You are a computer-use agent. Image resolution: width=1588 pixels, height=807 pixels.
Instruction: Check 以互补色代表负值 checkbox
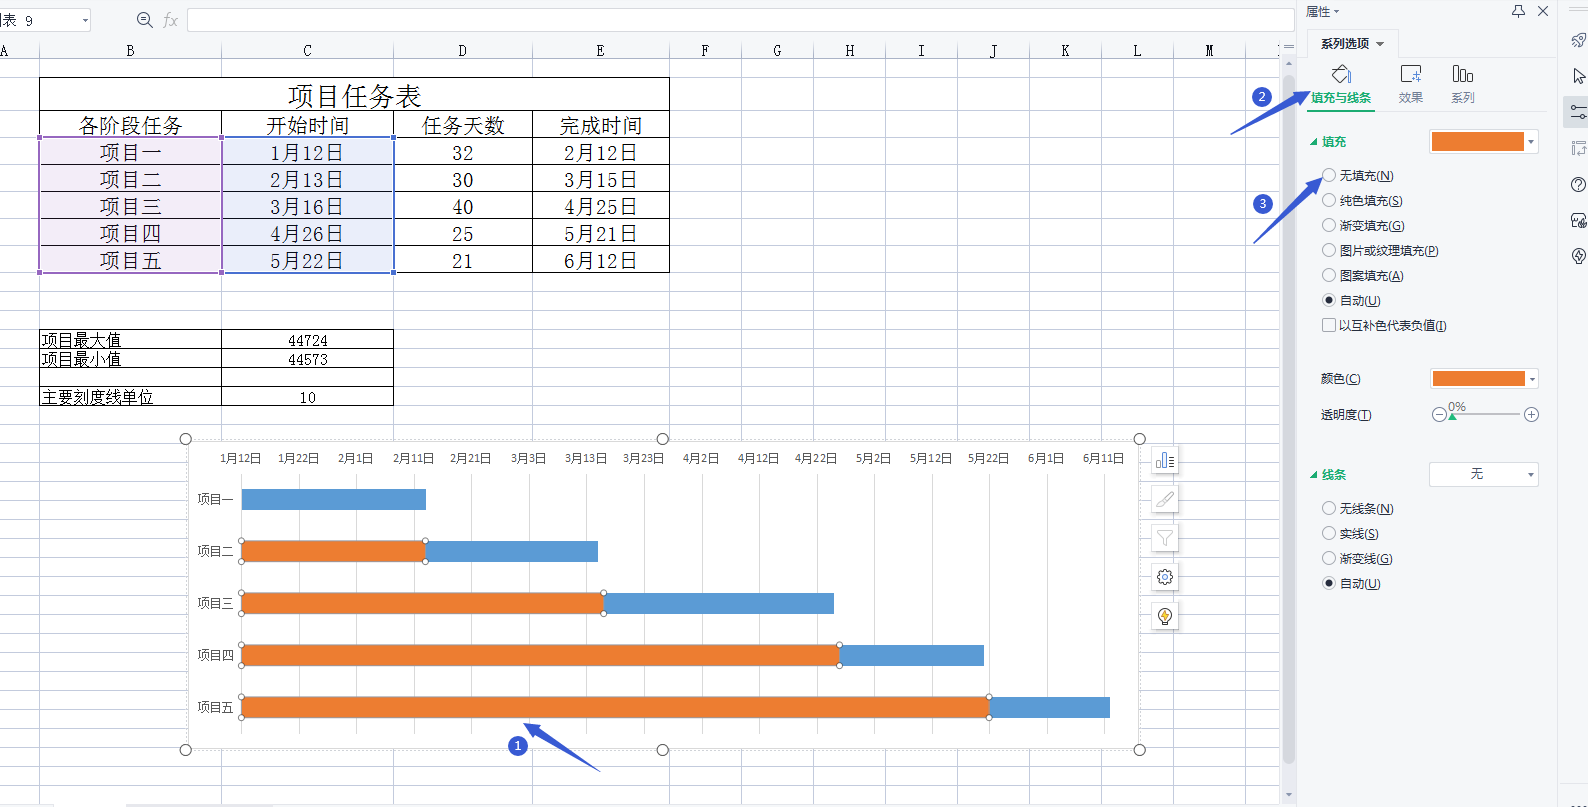tap(1329, 325)
